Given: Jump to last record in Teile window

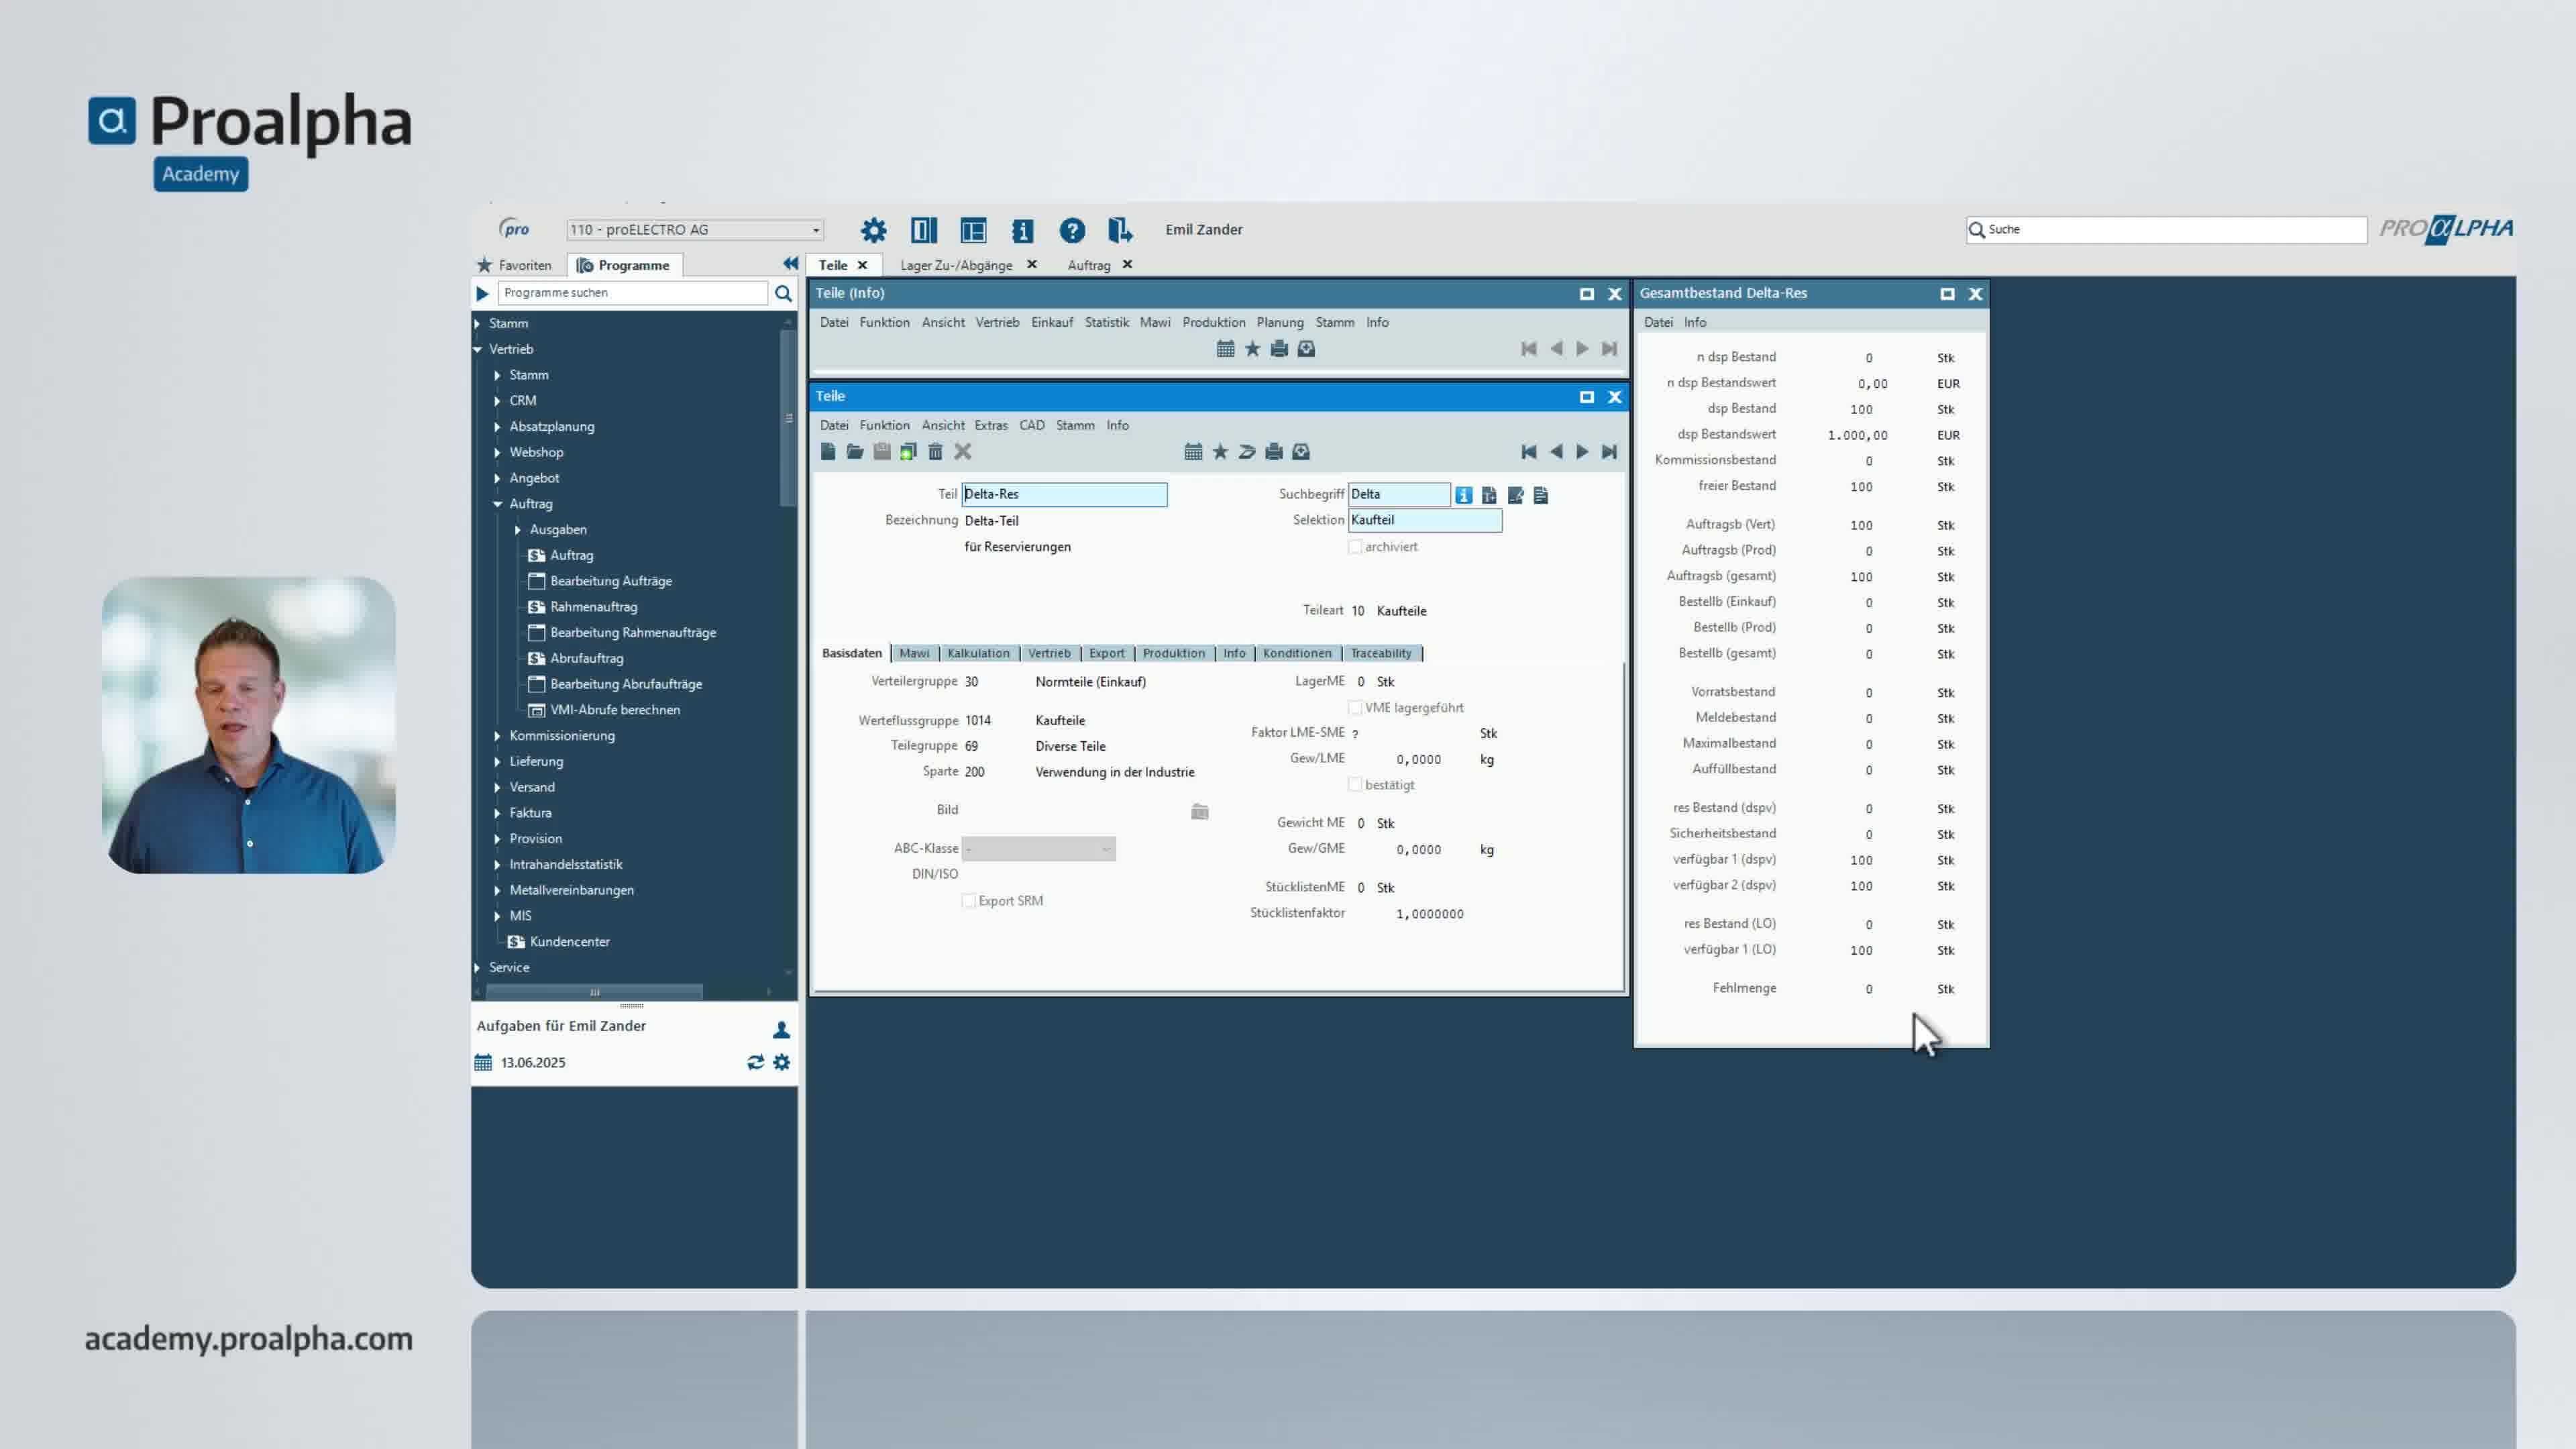Looking at the screenshot, I should 1609,452.
